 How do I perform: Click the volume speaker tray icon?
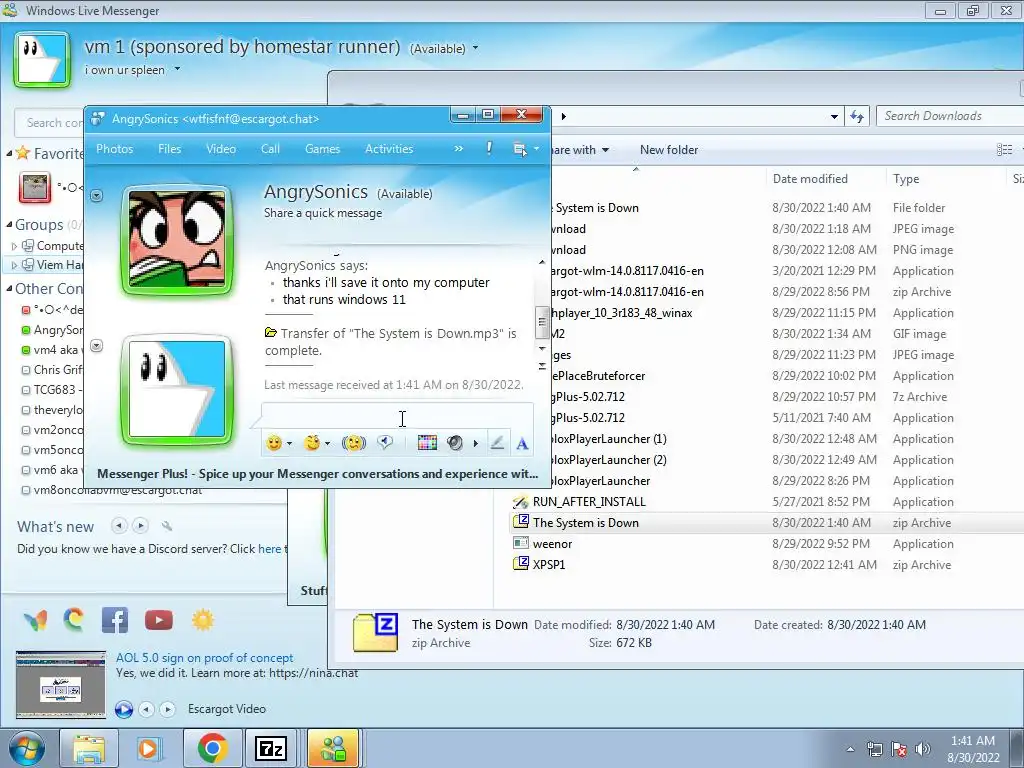[x=923, y=749]
